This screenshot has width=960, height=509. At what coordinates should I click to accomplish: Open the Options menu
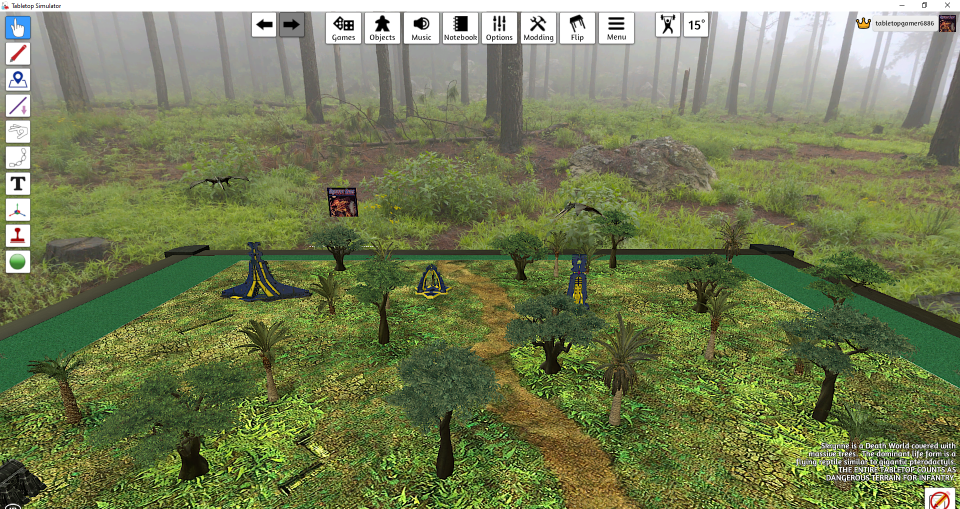point(500,28)
